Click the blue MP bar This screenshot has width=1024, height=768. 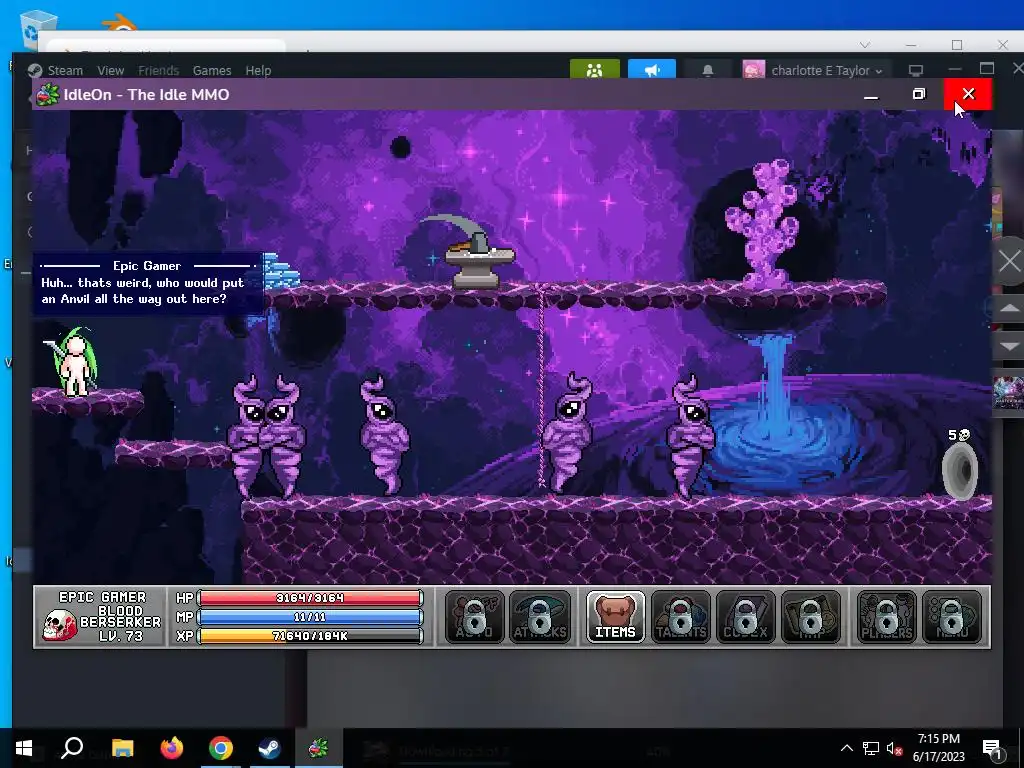click(310, 616)
